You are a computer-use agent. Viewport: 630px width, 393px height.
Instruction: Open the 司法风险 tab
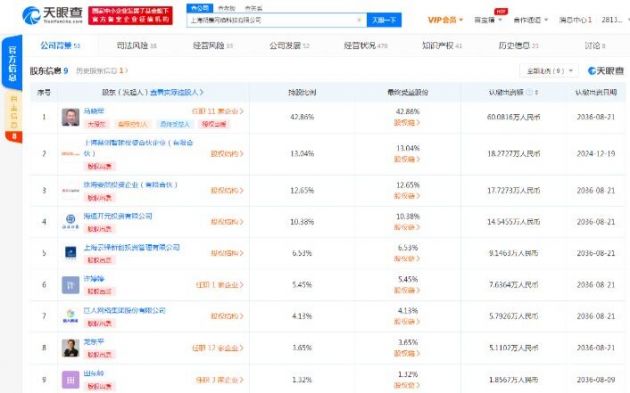click(x=137, y=46)
